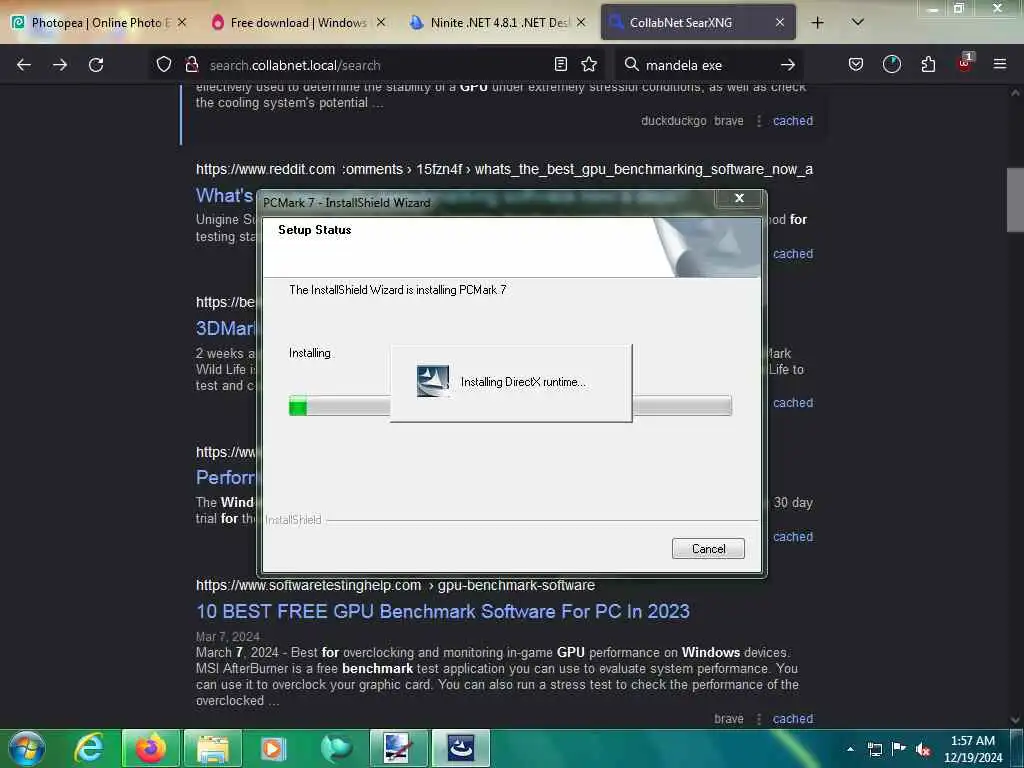Switch to Firefox in taskbar

coord(150,748)
